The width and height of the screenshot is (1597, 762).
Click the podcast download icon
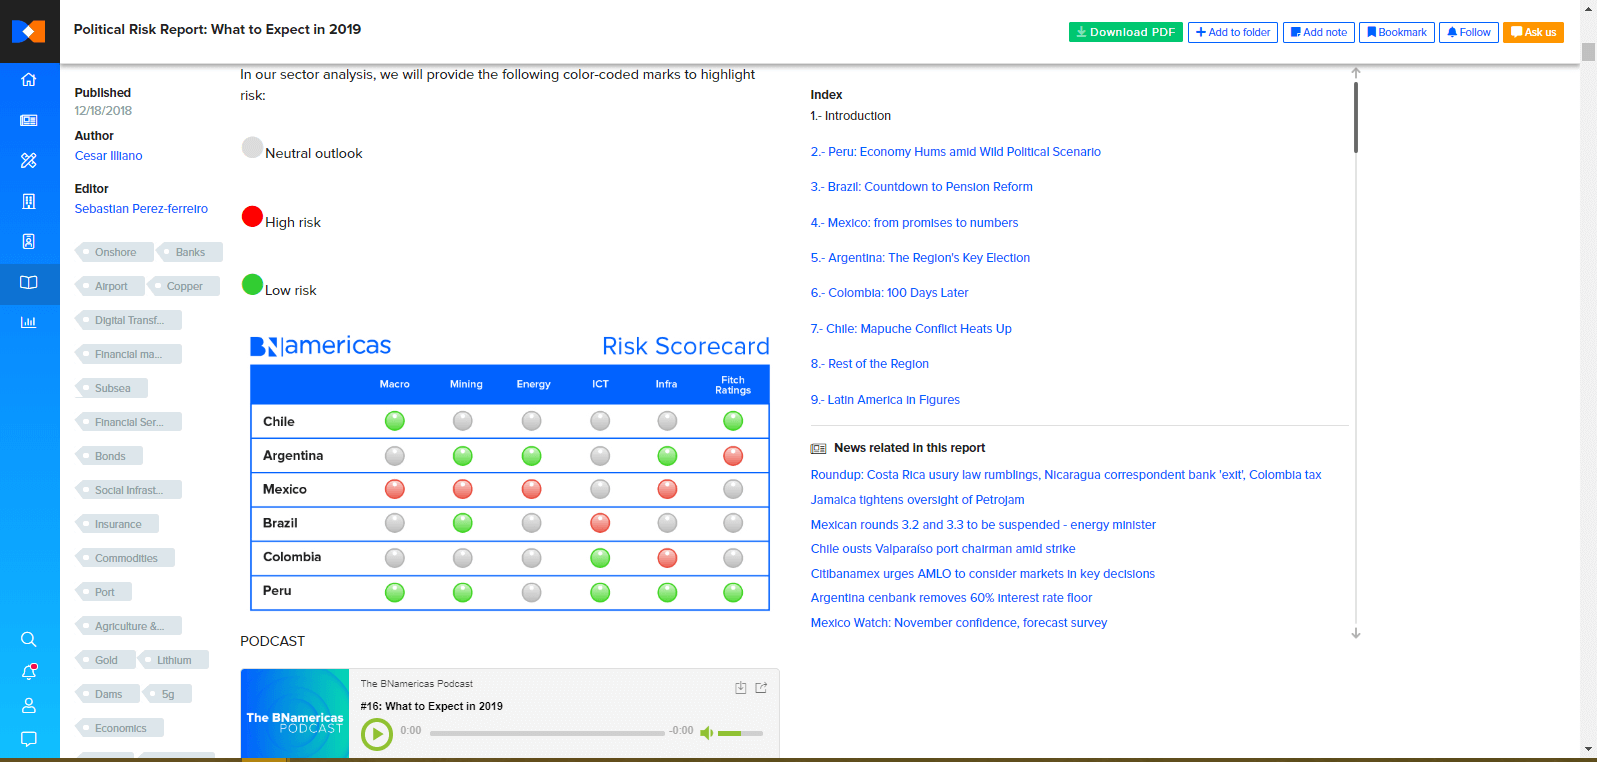tap(741, 688)
